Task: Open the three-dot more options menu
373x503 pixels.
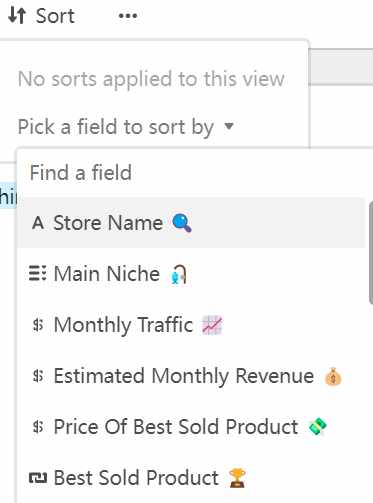Action: 128,15
